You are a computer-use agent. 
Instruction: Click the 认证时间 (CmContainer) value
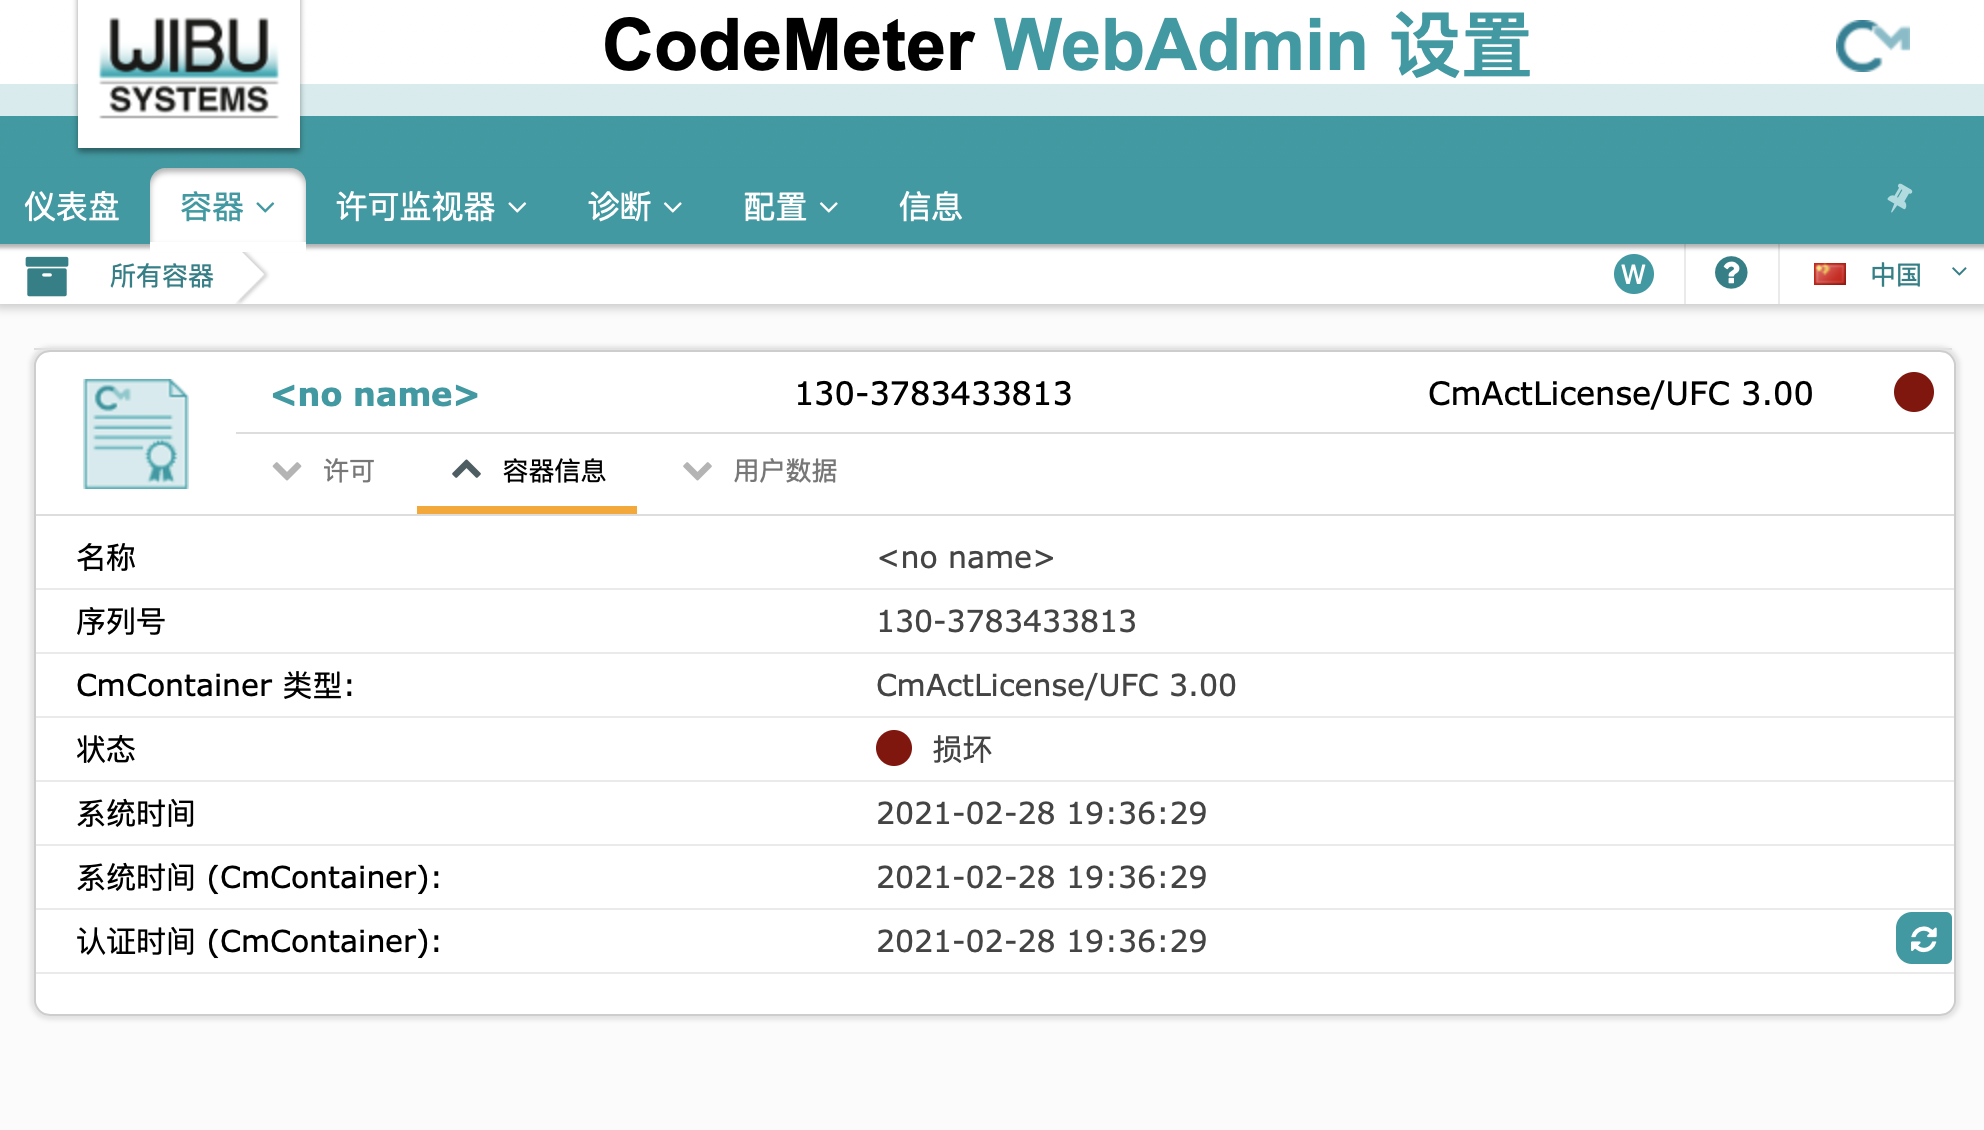1041,941
